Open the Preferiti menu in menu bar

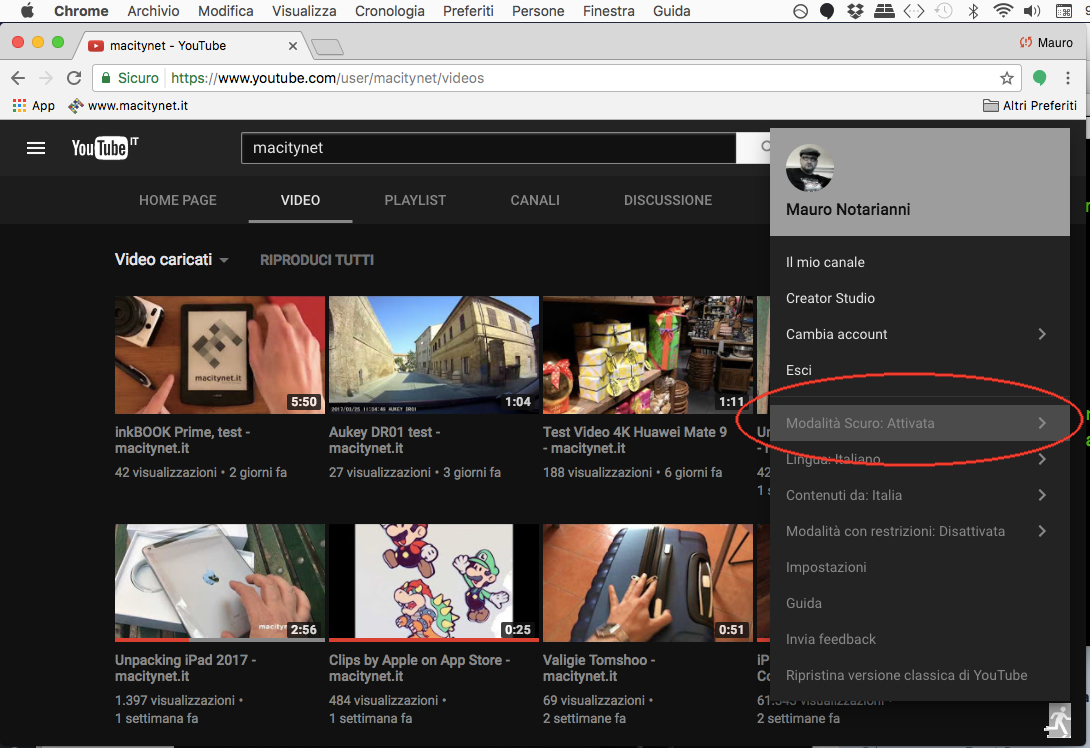[468, 11]
